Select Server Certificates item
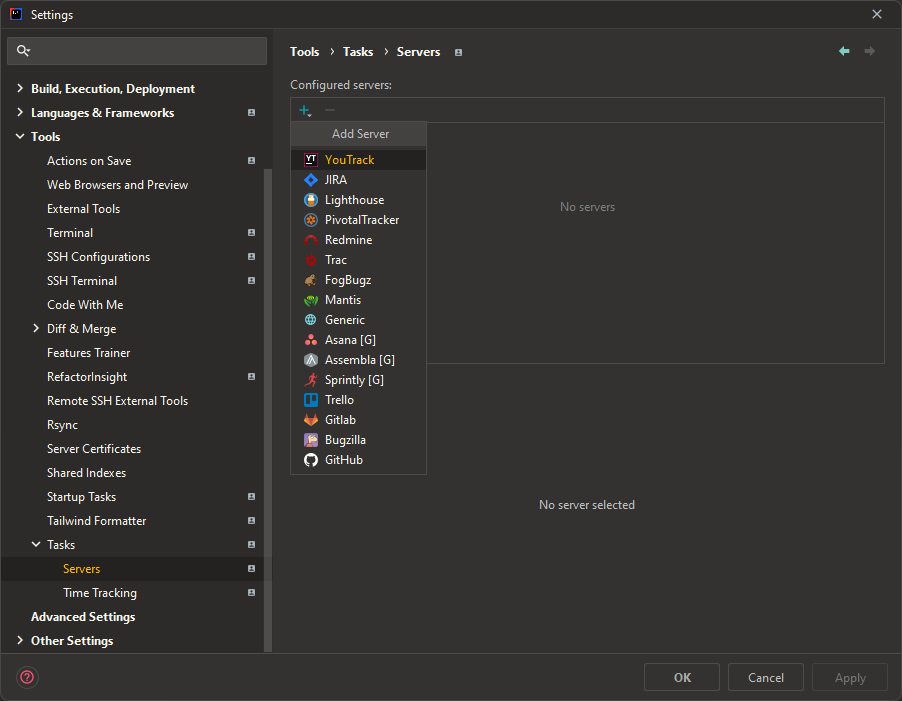Viewport: 902px width, 701px height. 94,449
